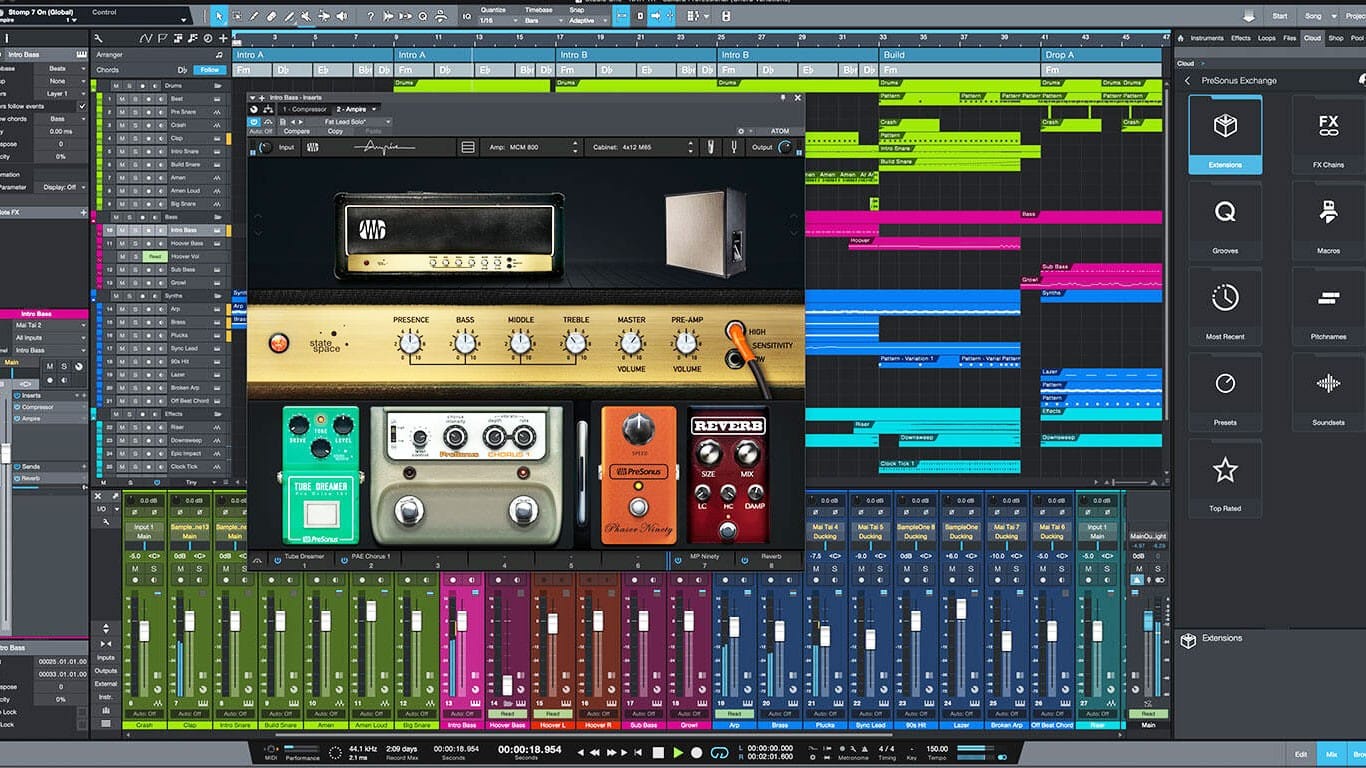Click the tuner fork icon in Ampire
The width and height of the screenshot is (1366, 768).
tap(735, 147)
